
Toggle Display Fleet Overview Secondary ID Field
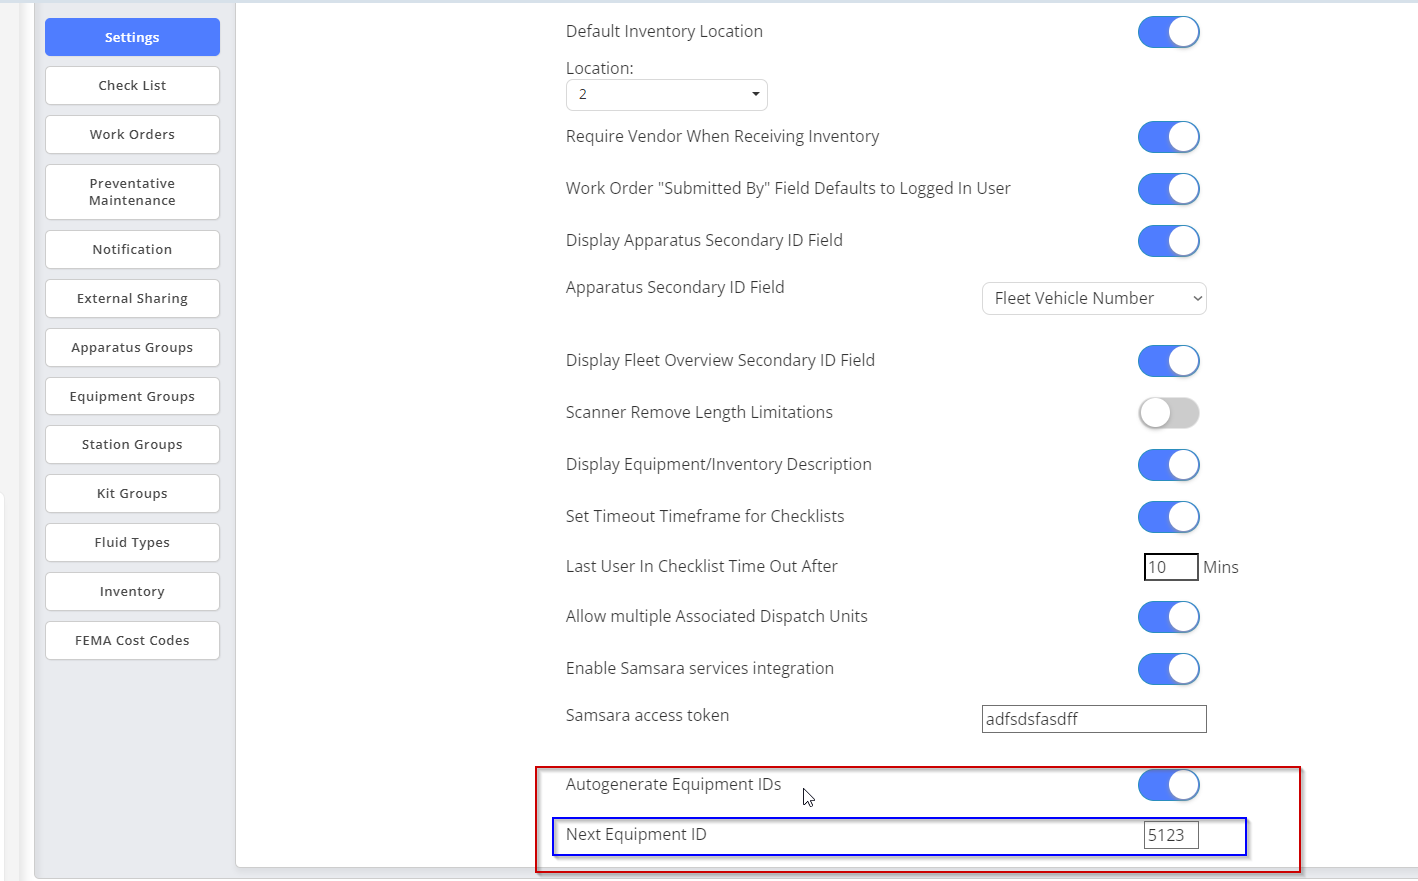click(1168, 361)
